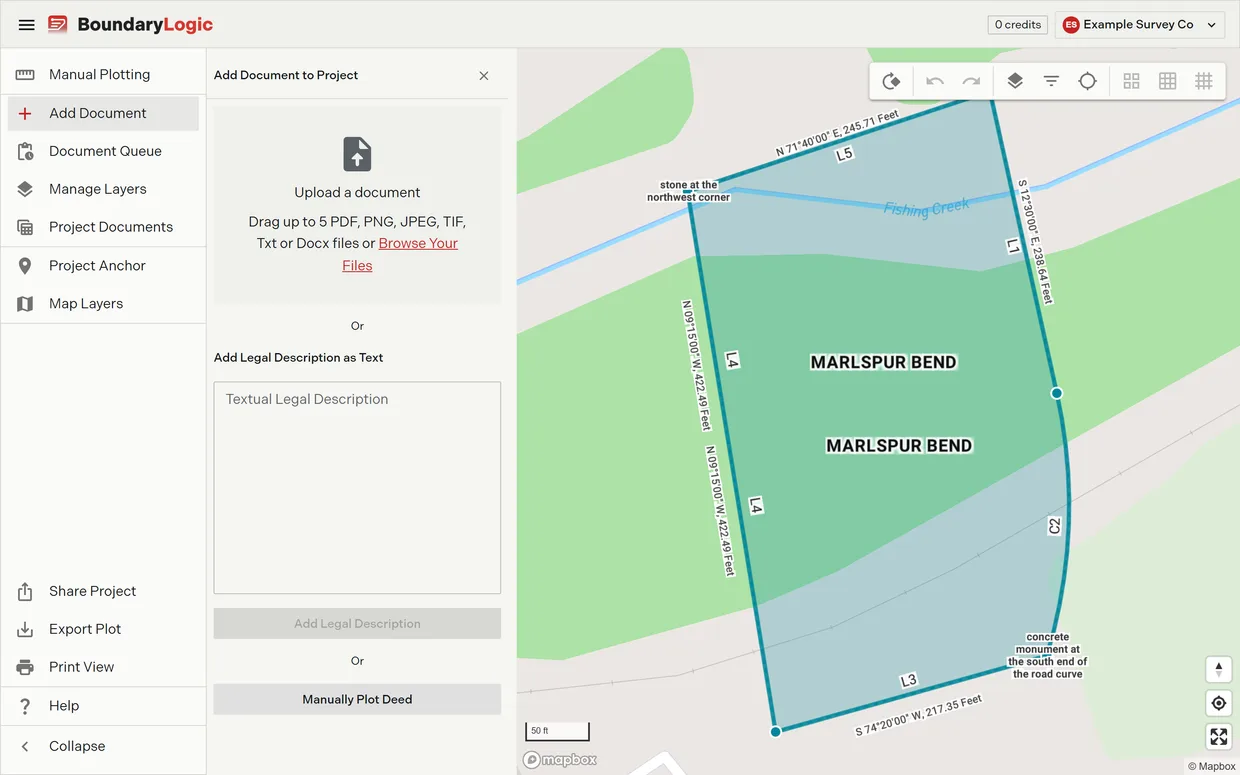Open the Help entry

coord(103,706)
